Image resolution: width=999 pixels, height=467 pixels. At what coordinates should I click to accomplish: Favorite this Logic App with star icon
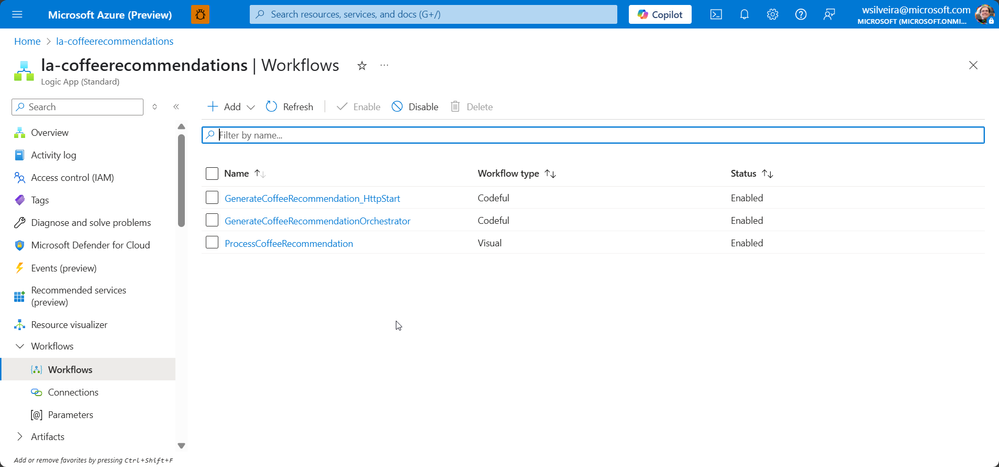362,66
